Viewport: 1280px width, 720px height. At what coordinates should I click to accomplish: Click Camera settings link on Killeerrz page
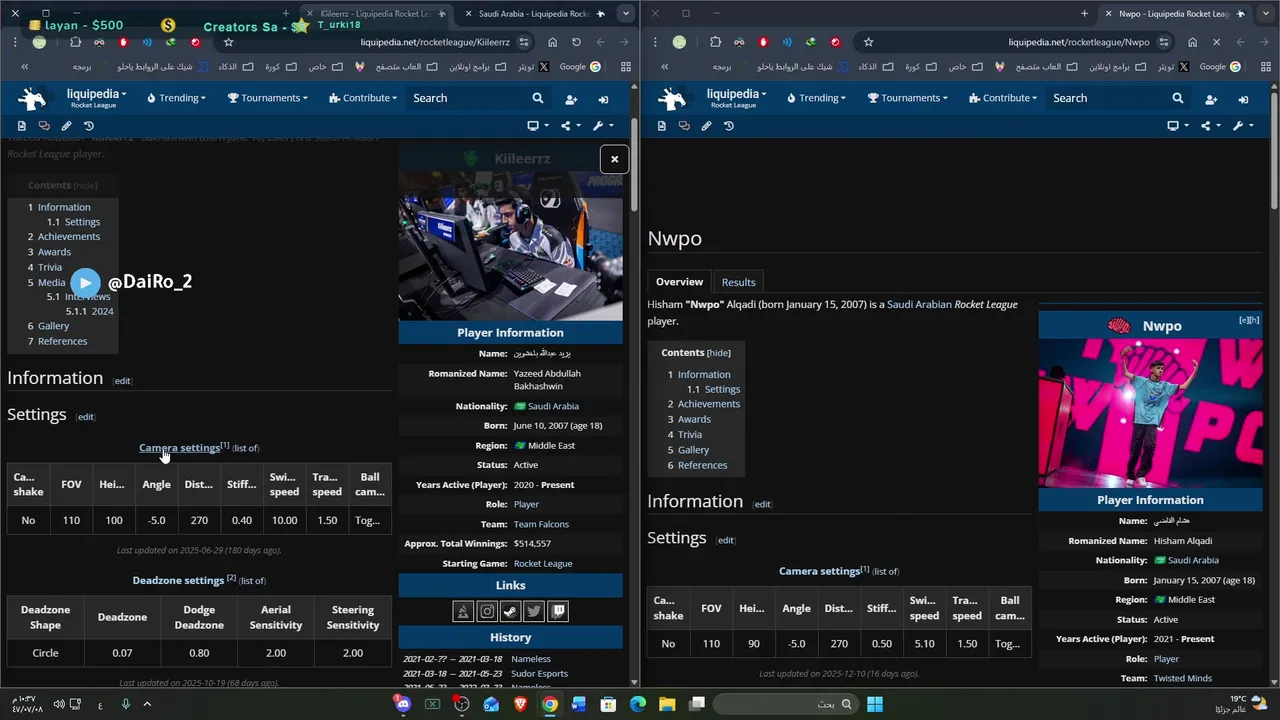[x=179, y=448]
